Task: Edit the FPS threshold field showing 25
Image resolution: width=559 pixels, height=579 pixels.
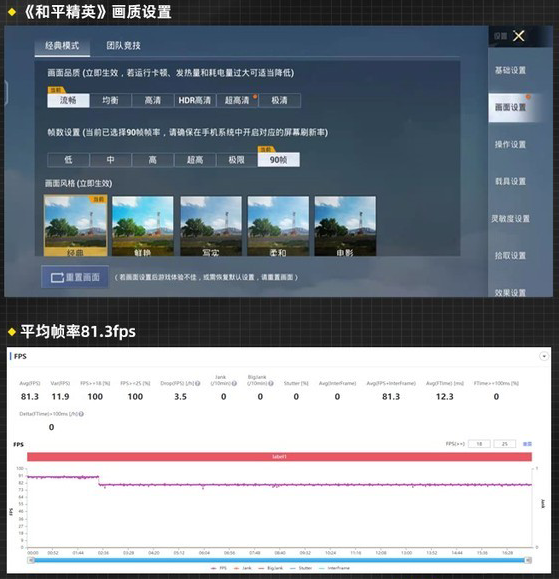Action: point(504,444)
